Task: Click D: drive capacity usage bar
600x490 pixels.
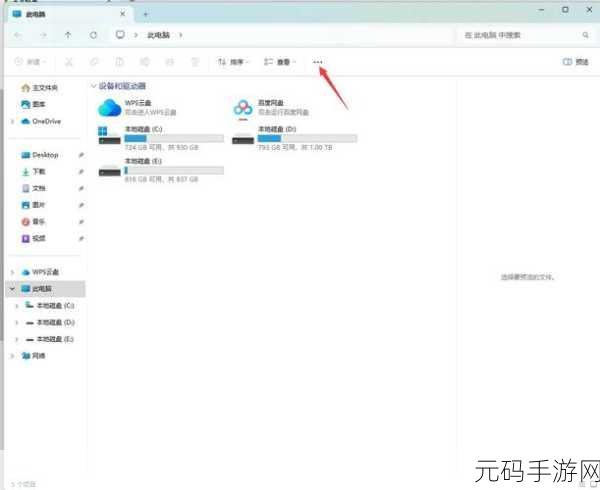Action: pyautogui.click(x=307, y=138)
